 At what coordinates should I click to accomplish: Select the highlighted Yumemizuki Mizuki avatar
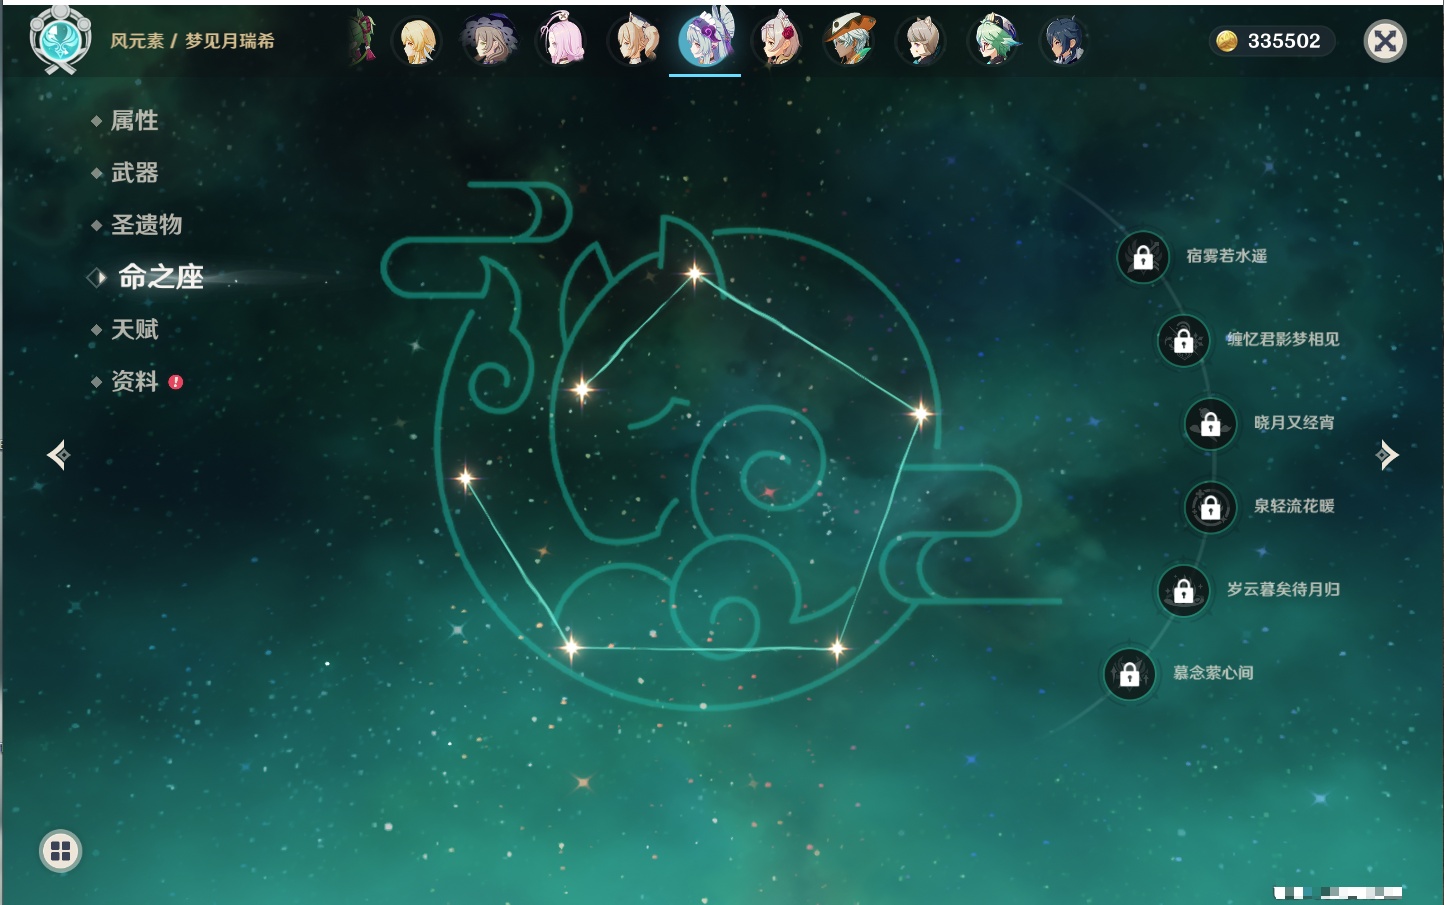pos(705,39)
